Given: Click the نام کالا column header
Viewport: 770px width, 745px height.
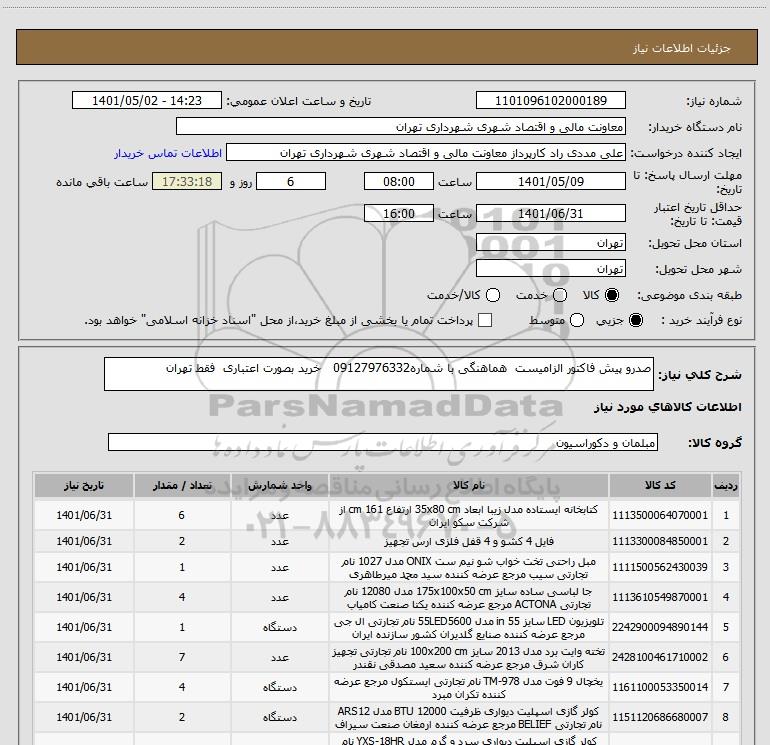Looking at the screenshot, I should click(x=468, y=485).
